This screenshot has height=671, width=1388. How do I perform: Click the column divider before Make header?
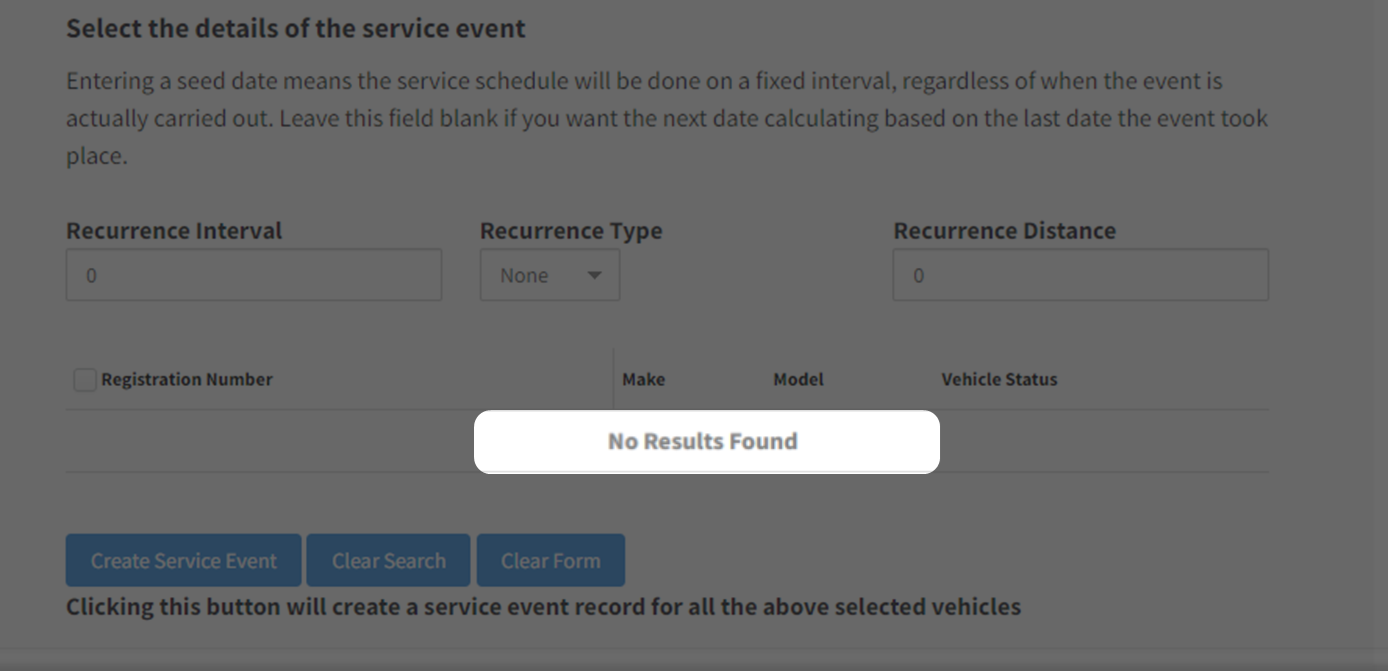point(613,379)
